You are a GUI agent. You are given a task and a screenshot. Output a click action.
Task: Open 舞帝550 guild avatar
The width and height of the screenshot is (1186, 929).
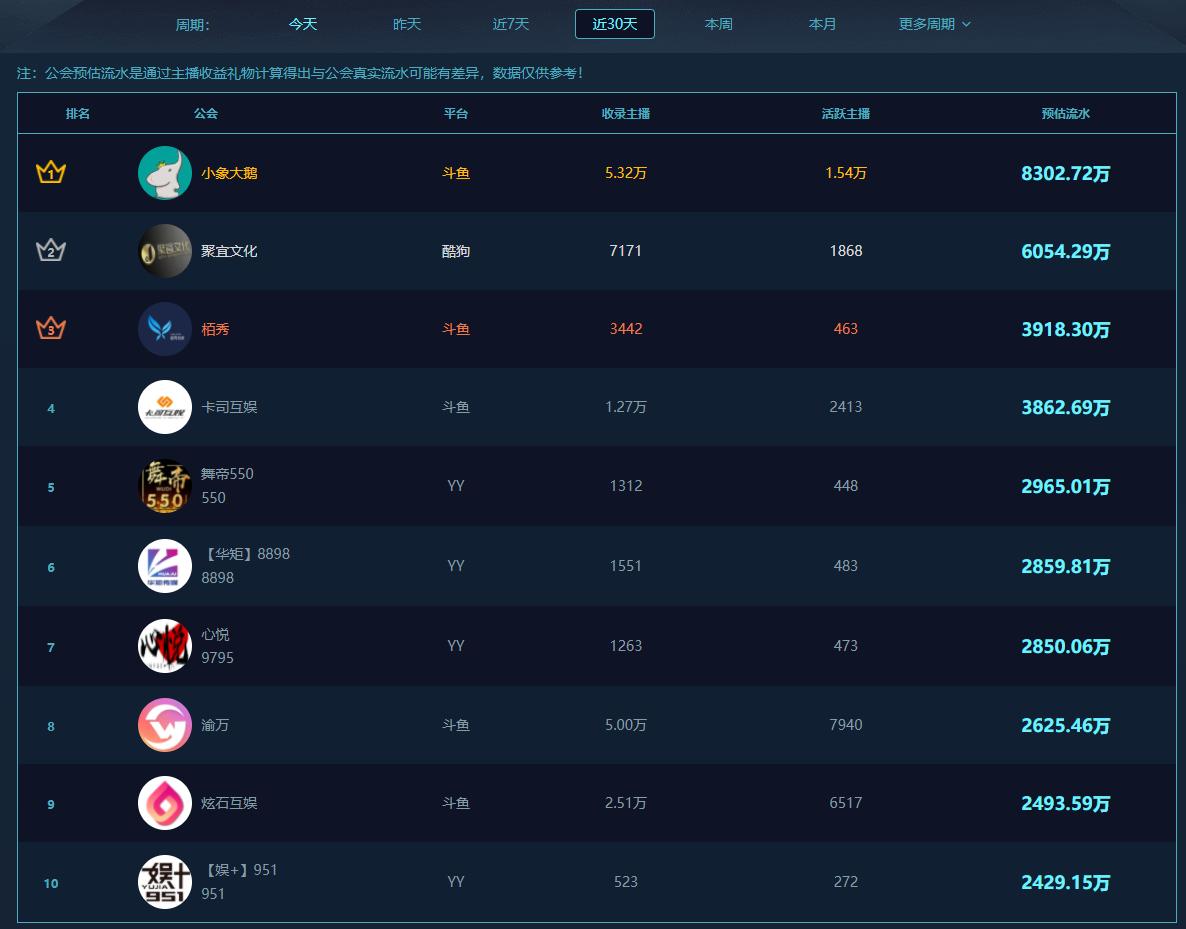click(x=165, y=486)
